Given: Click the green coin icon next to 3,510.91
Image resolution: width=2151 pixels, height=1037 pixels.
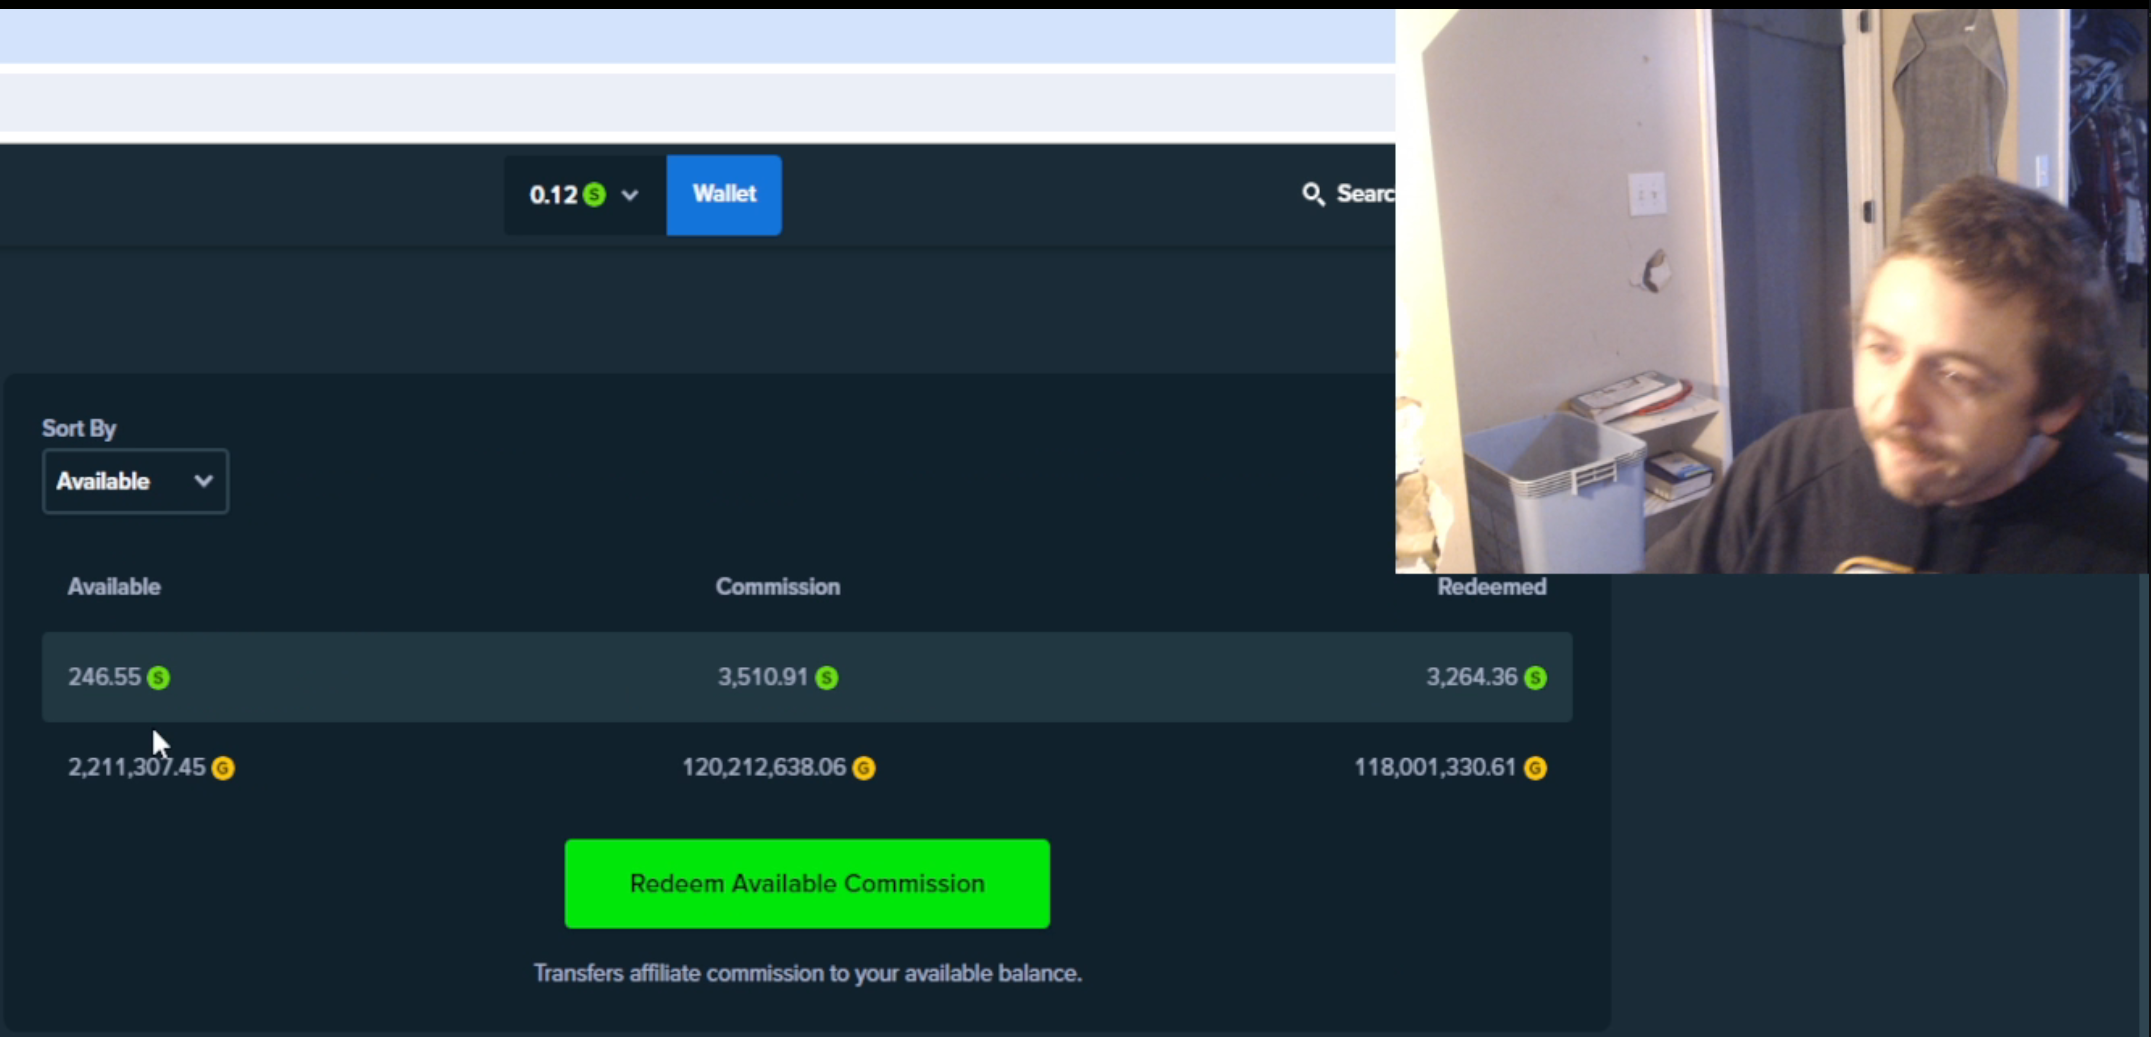Looking at the screenshot, I should [826, 678].
